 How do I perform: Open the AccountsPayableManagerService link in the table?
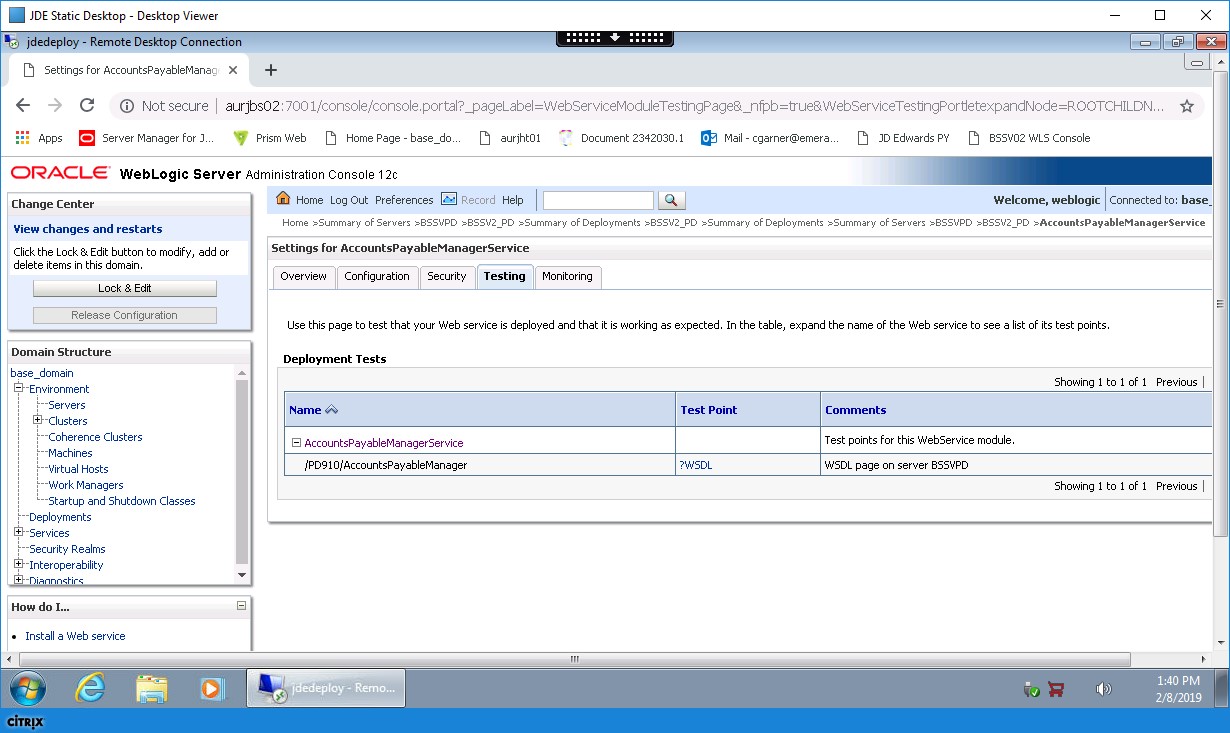tap(384, 443)
